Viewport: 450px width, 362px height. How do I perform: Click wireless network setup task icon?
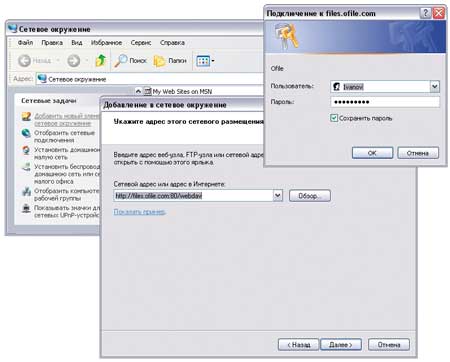coord(26,167)
